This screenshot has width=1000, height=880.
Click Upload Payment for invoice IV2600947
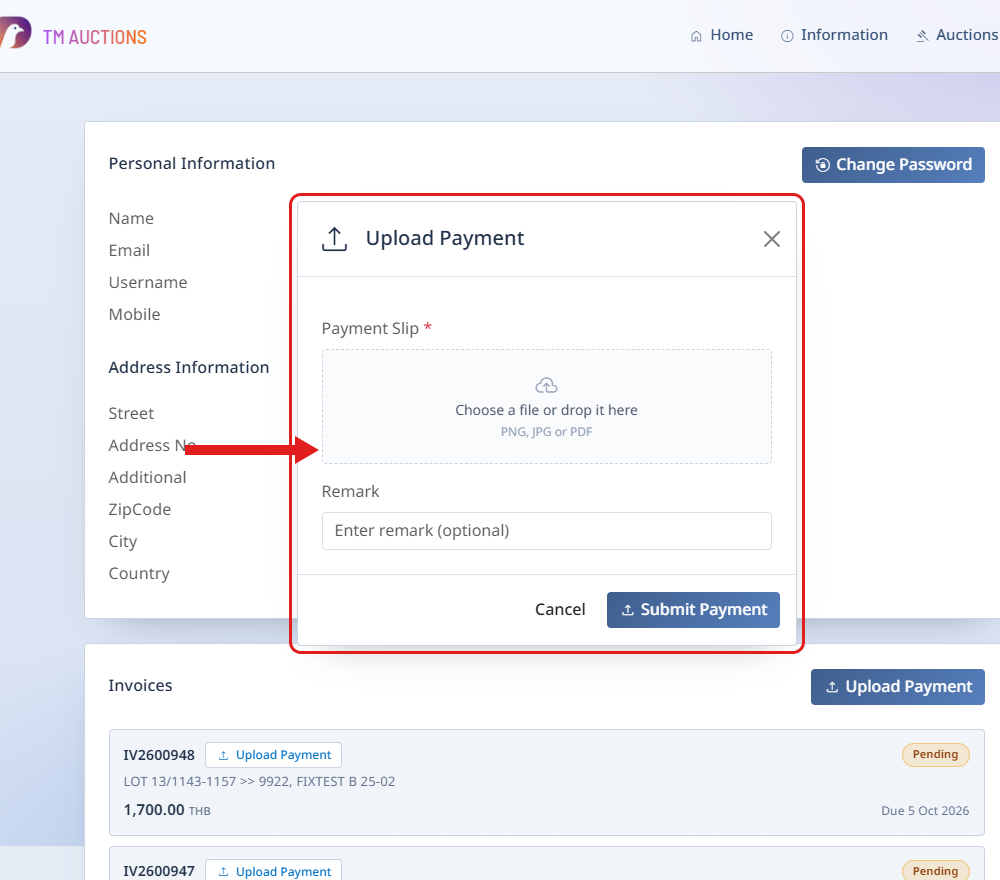tap(273, 871)
